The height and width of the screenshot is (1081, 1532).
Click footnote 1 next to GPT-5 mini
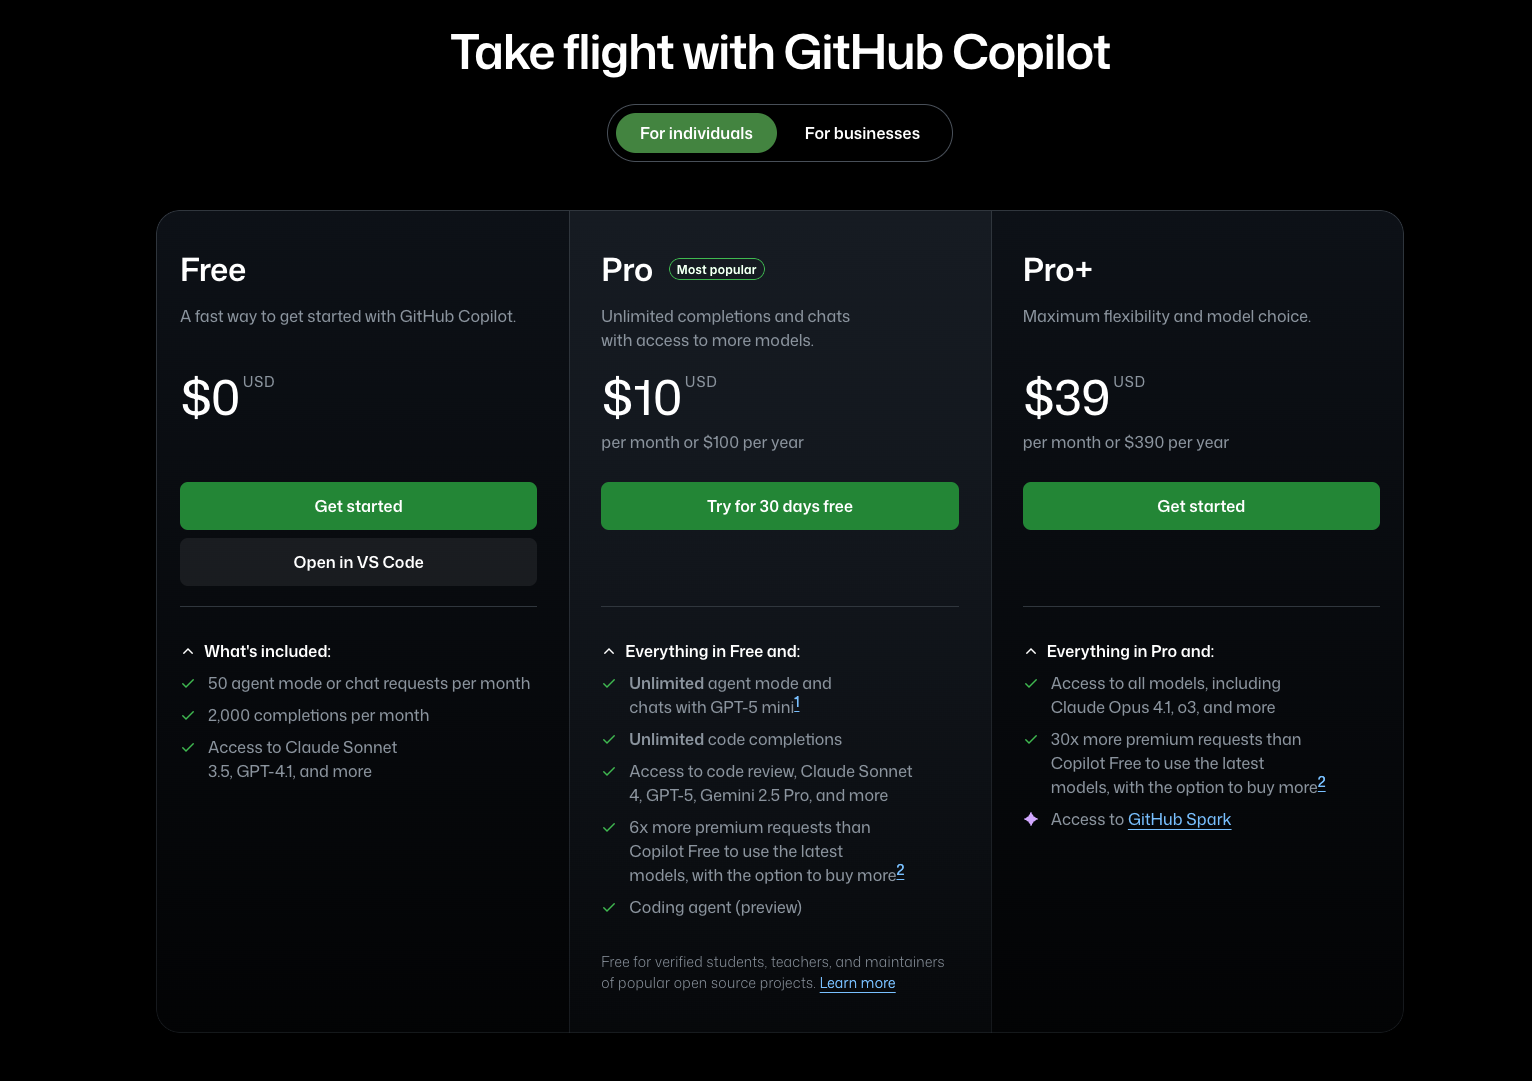click(797, 703)
